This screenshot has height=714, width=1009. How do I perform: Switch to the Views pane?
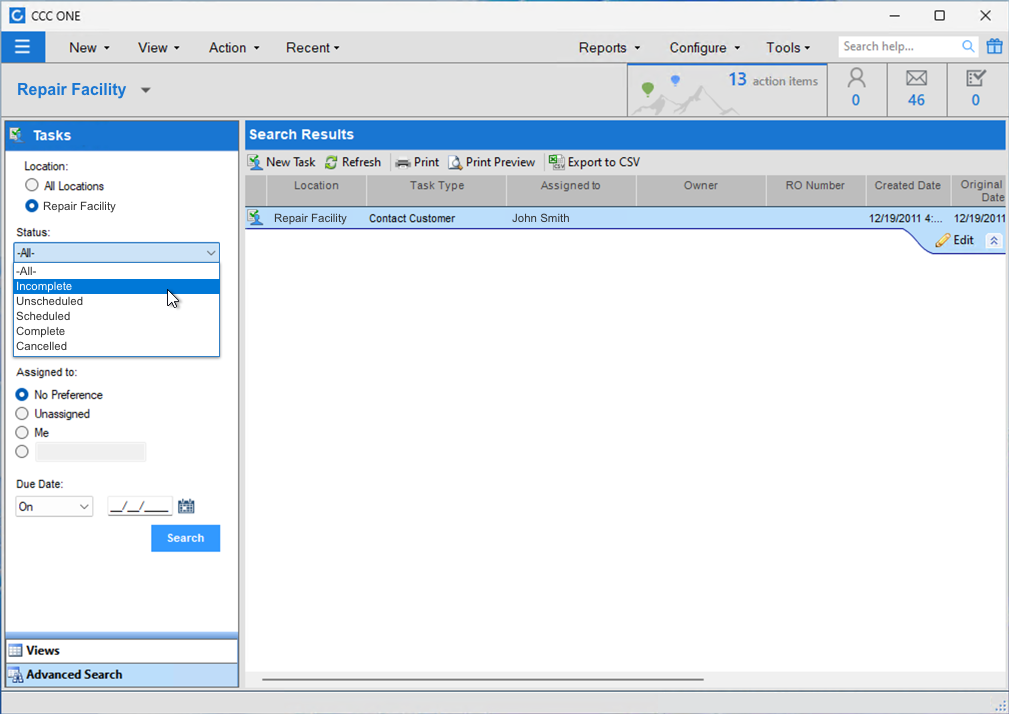(x=122, y=650)
